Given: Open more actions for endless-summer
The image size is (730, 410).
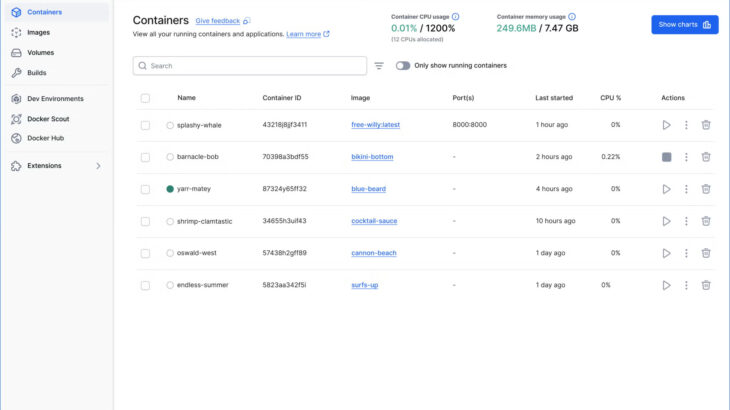Looking at the screenshot, I should coord(686,285).
